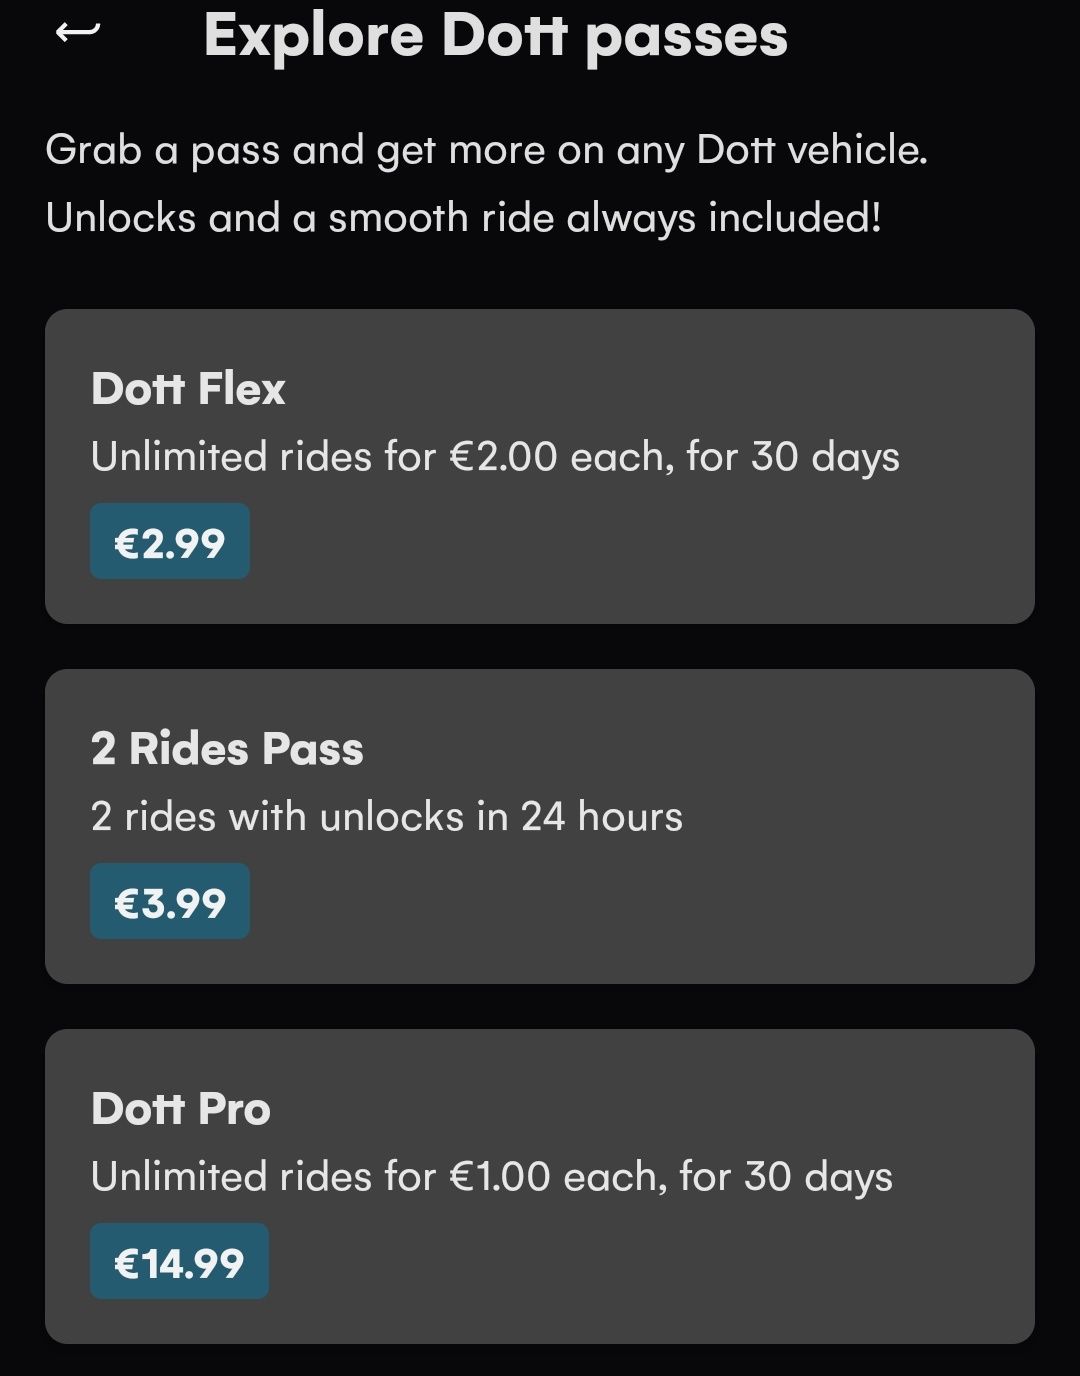The image size is (1080, 1376).
Task: Tap the back arrow icon
Action: [78, 33]
